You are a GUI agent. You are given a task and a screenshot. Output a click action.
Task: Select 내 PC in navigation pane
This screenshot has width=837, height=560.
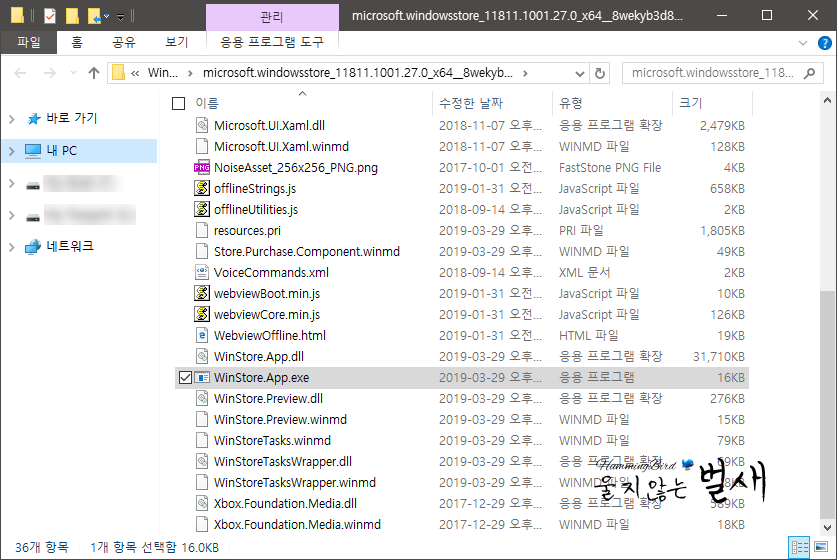pos(61,151)
